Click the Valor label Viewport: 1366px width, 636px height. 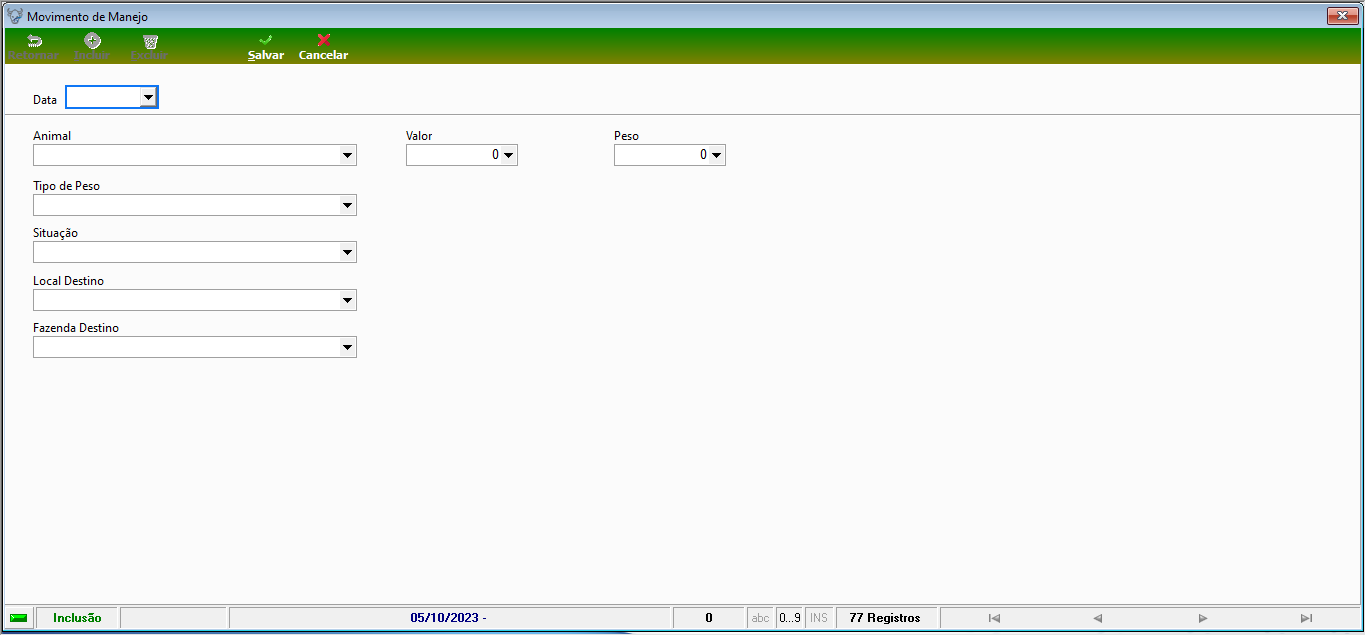[x=419, y=136]
